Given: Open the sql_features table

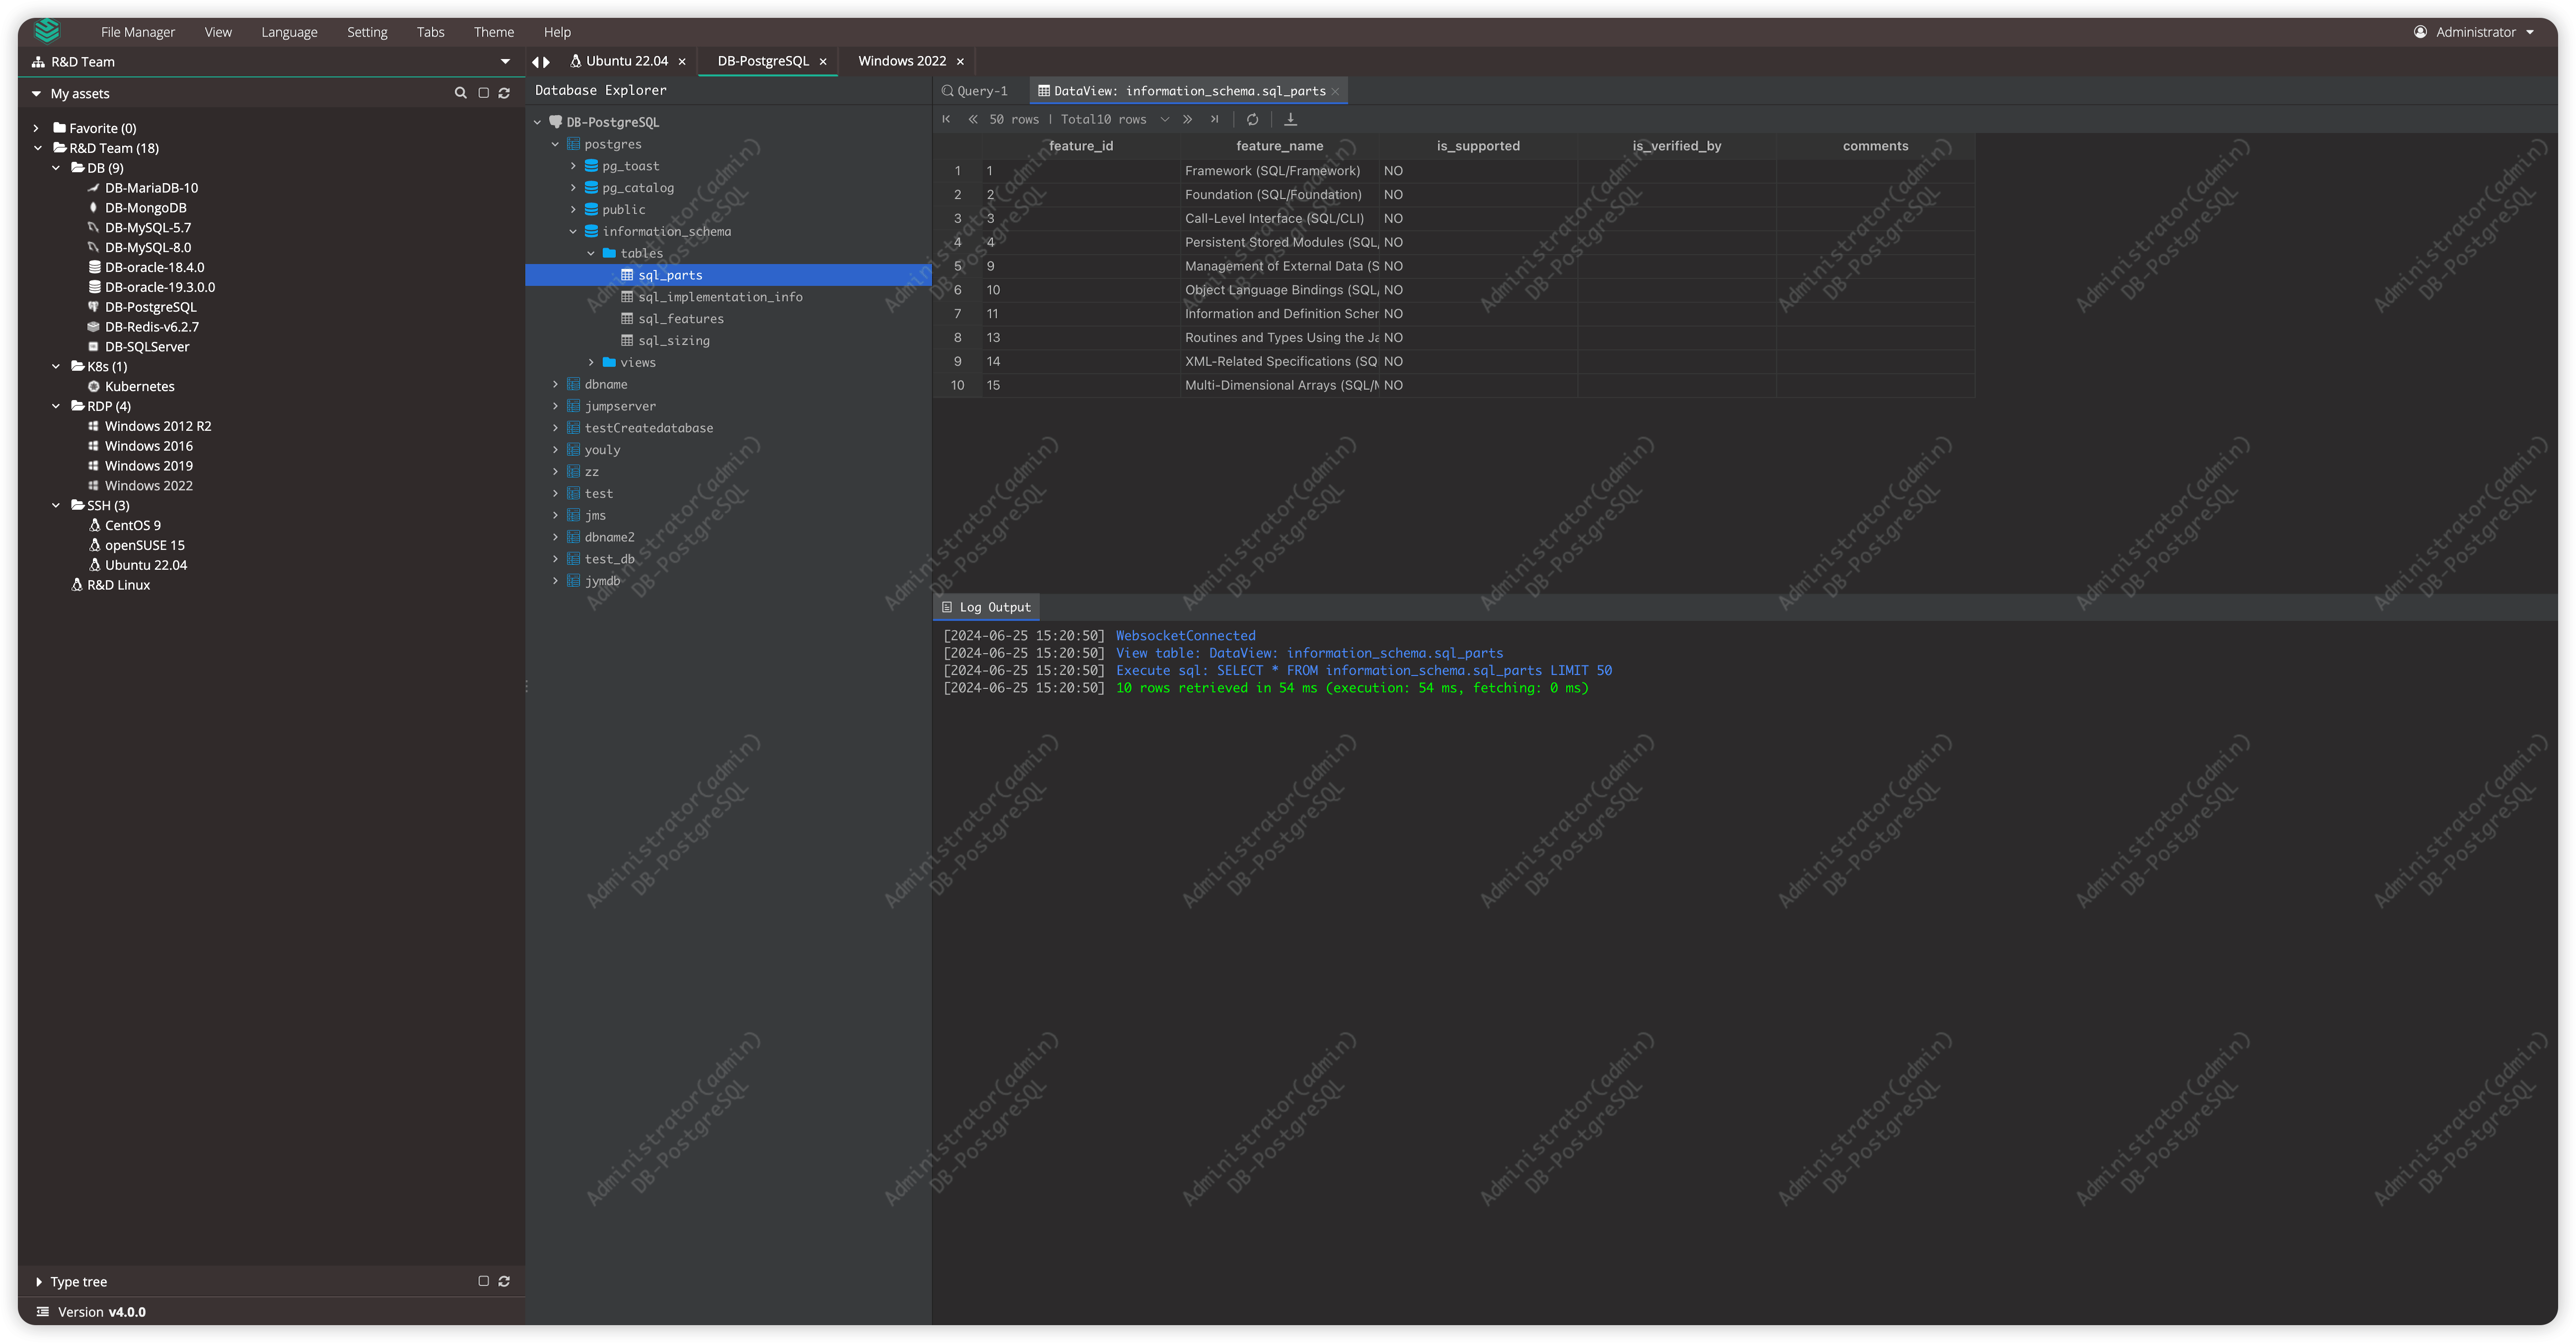Looking at the screenshot, I should (681, 319).
